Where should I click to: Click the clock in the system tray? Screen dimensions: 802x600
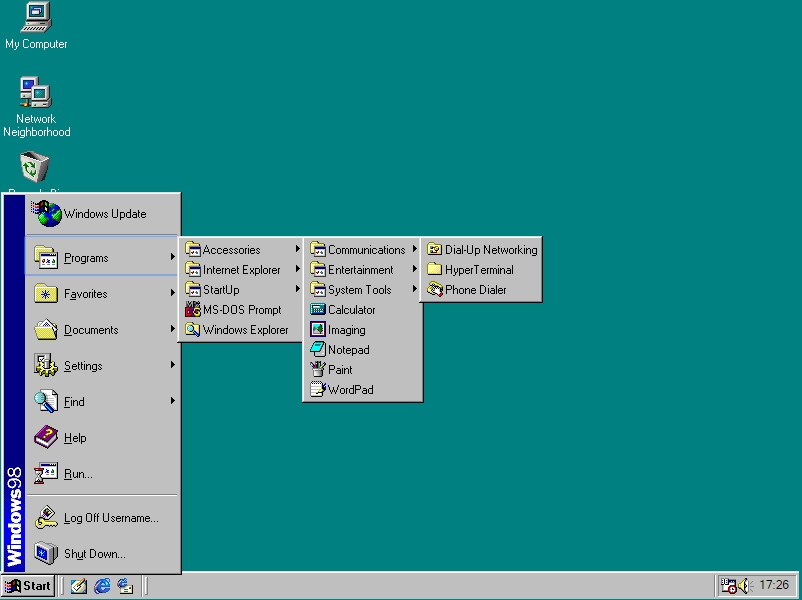point(774,585)
